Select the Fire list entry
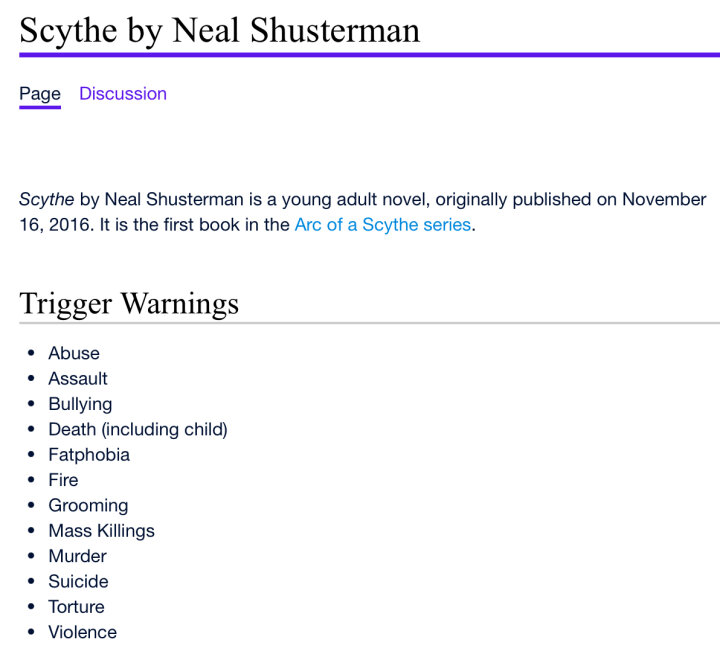This screenshot has height=666, width=720. pyautogui.click(x=63, y=480)
